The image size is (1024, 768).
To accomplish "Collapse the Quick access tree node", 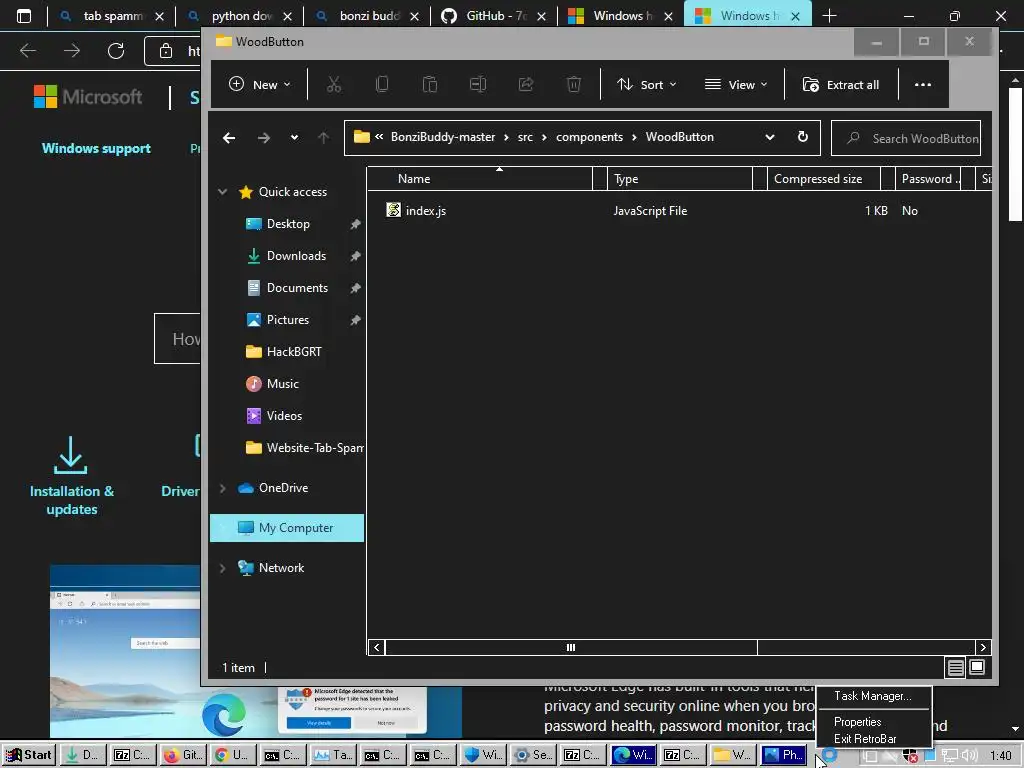I will 223,192.
